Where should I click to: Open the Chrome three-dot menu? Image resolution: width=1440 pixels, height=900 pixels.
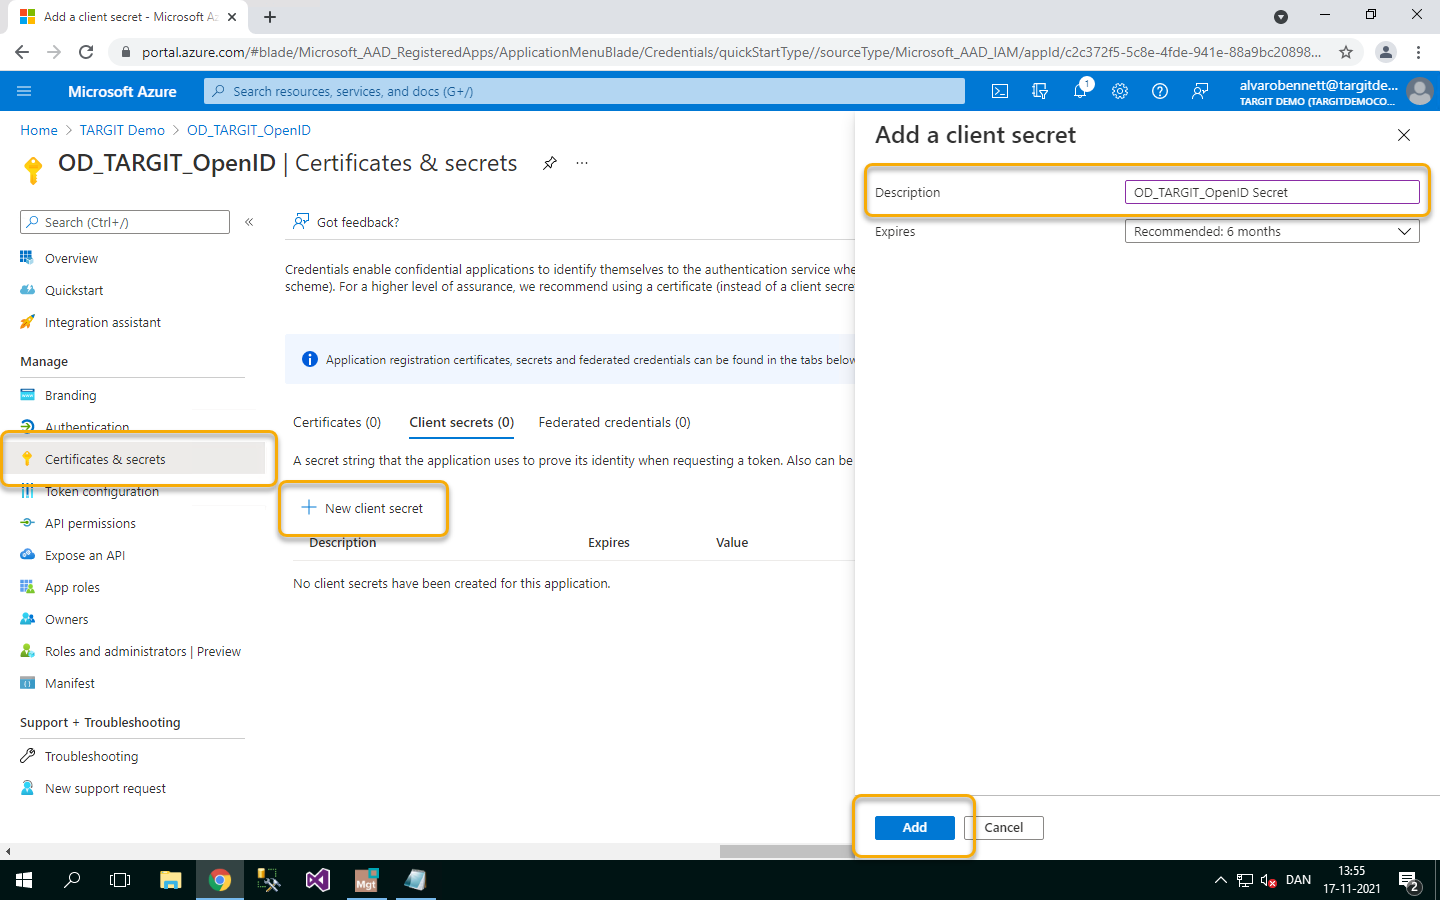coord(1418,52)
